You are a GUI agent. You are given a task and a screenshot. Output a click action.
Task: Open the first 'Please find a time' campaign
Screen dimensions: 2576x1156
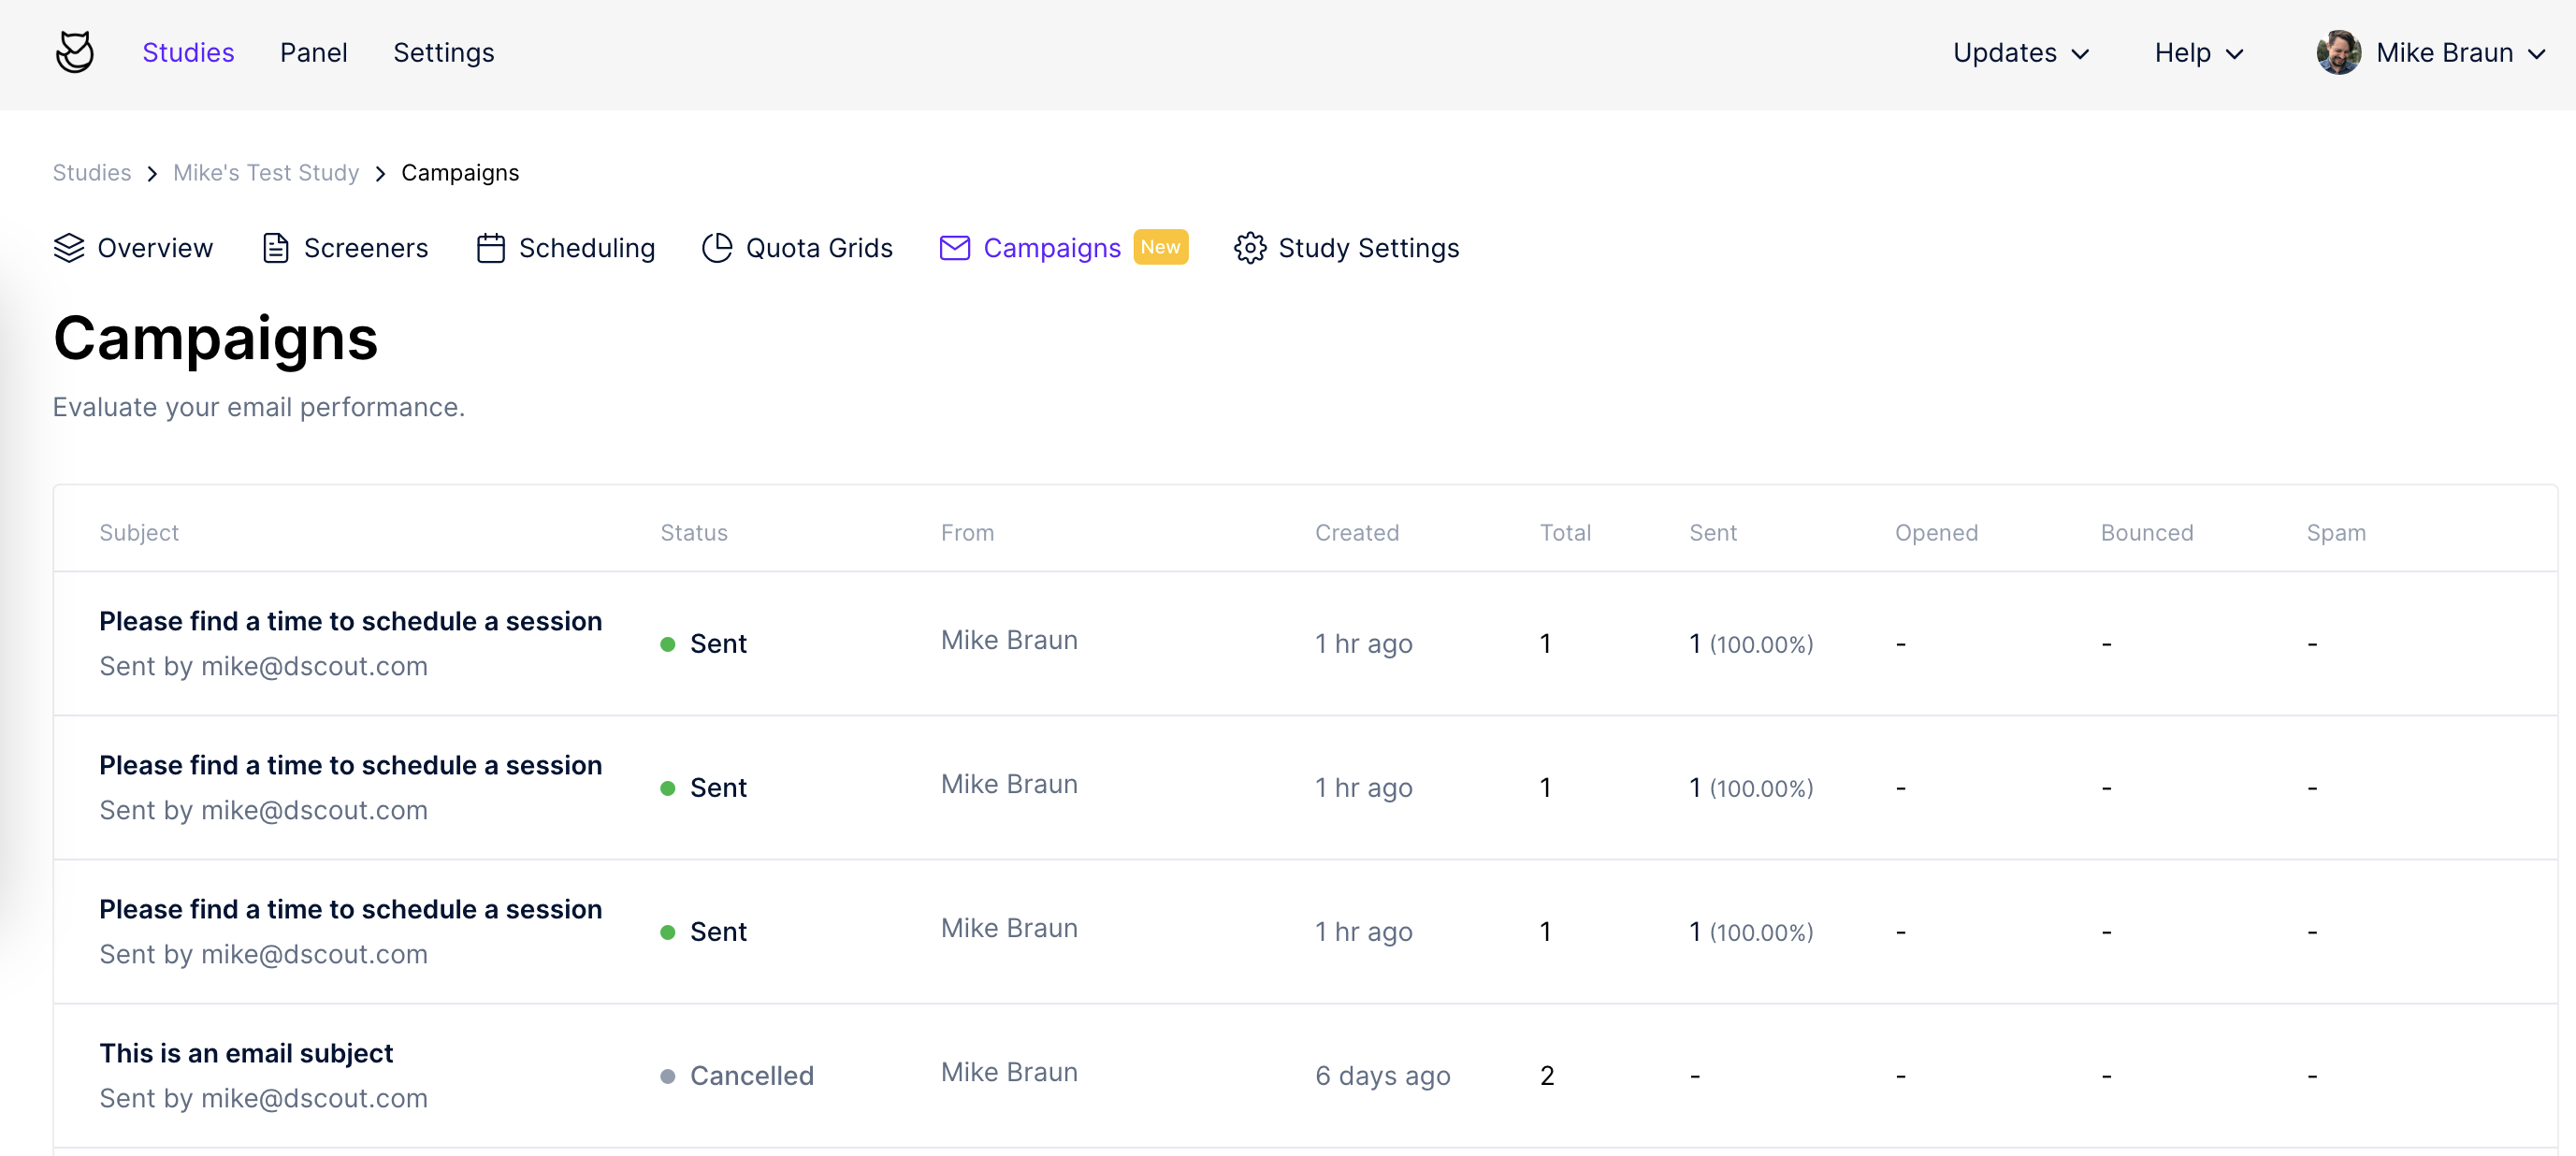[x=351, y=621]
